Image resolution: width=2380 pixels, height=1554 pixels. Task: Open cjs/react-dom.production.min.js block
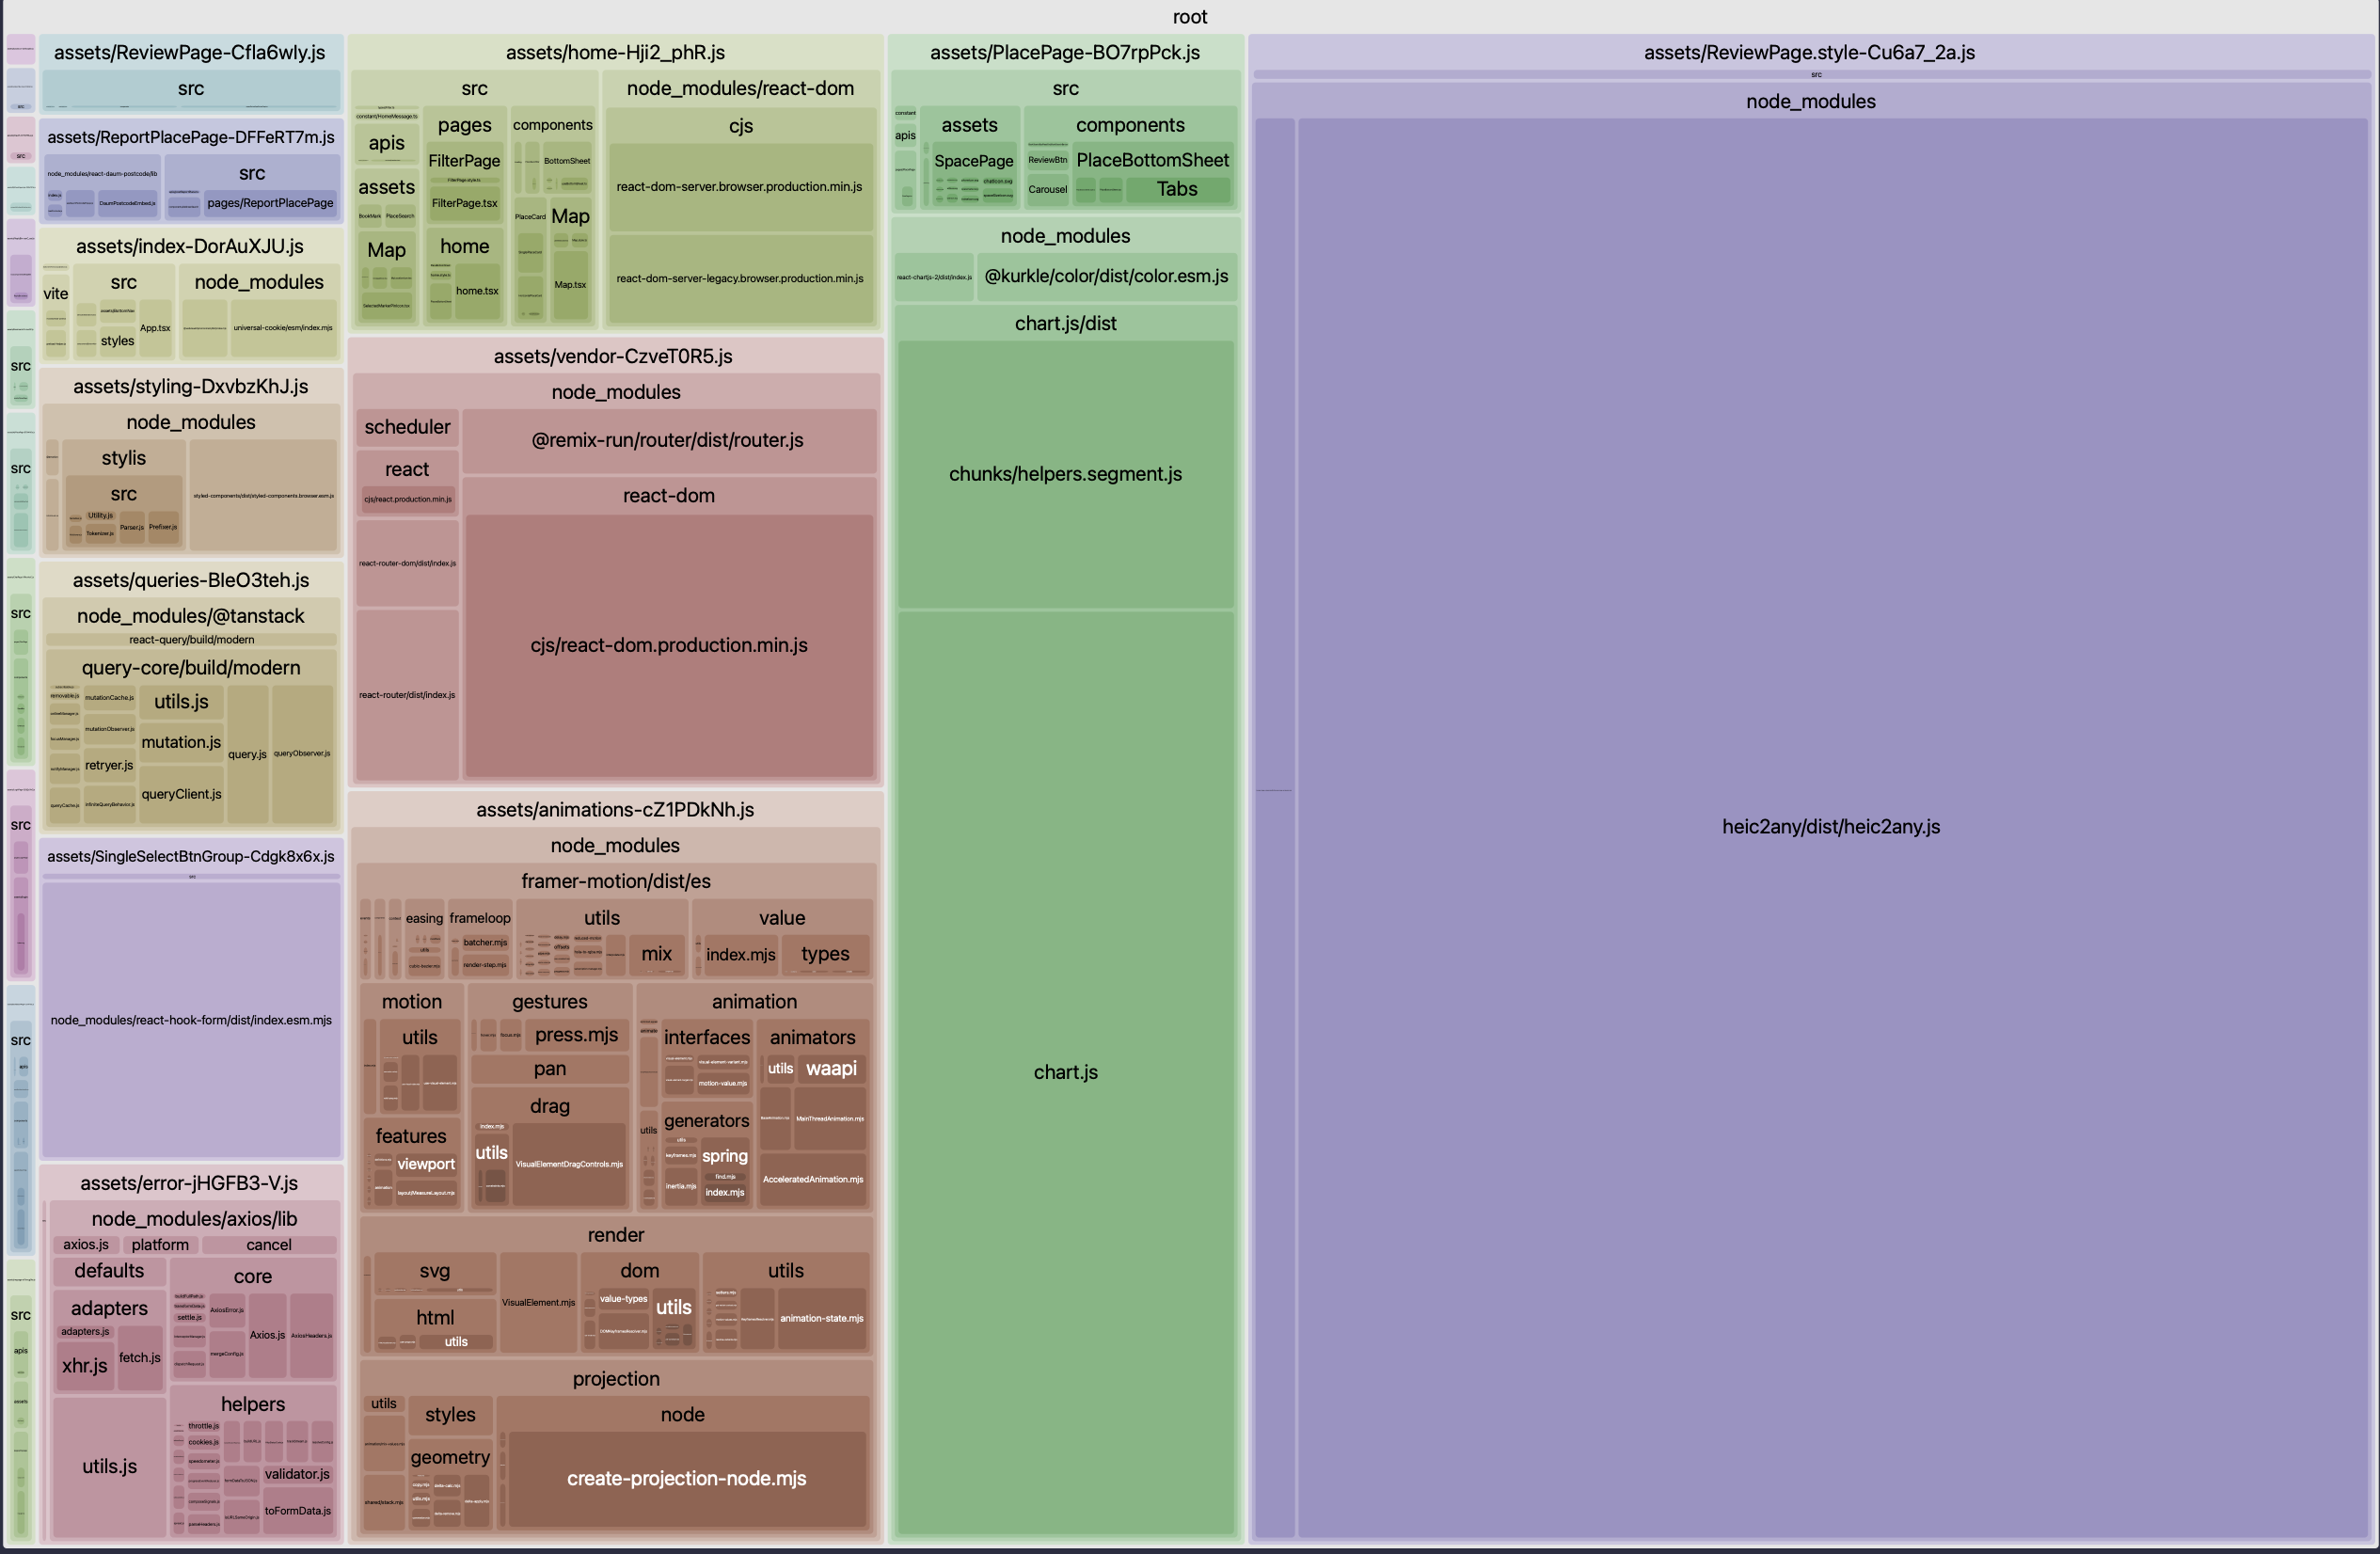[668, 645]
